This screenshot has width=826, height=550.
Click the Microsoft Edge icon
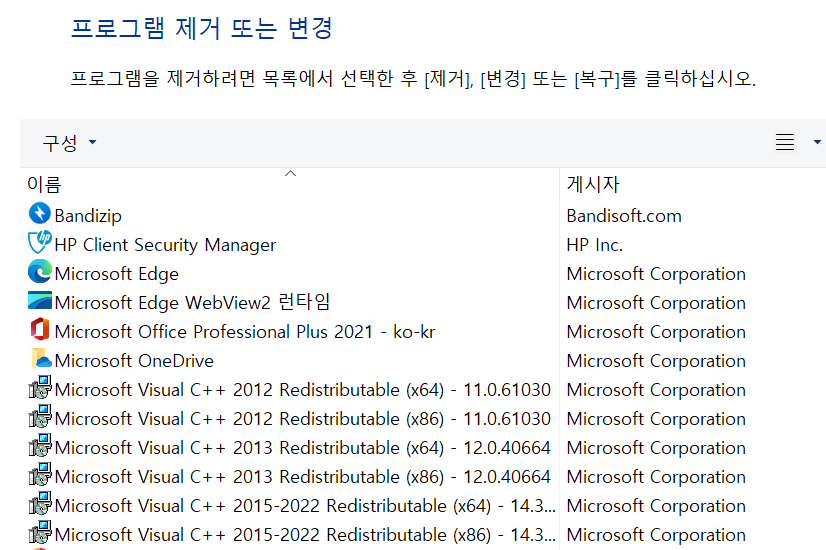point(40,272)
